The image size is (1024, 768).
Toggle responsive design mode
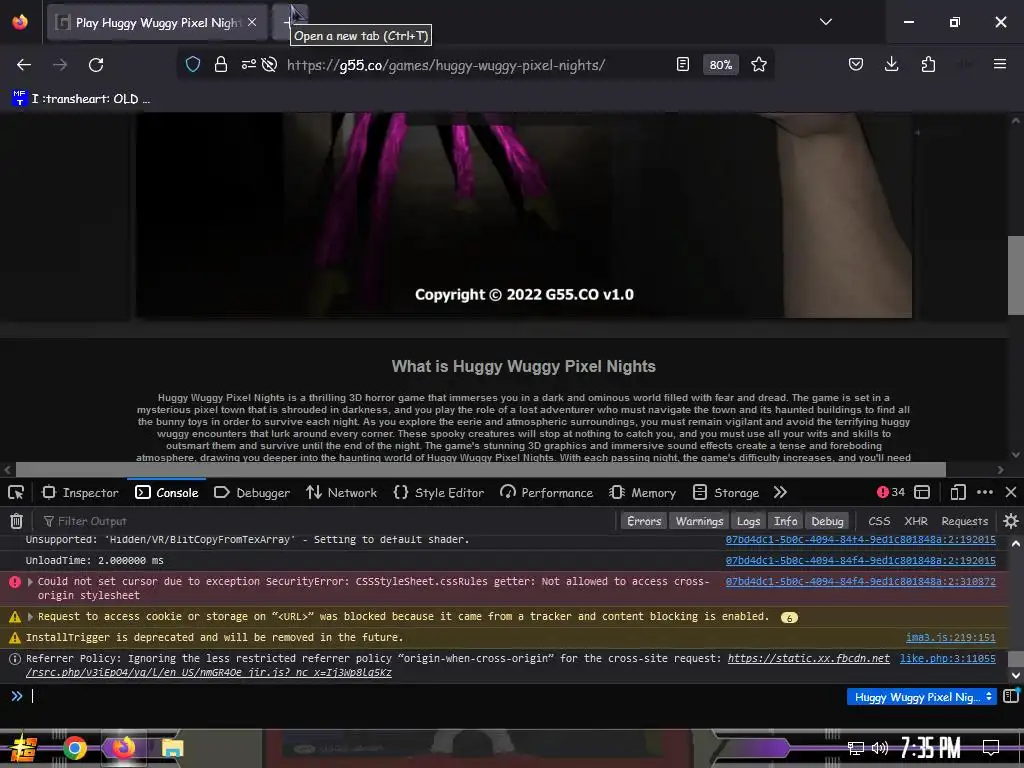point(958,492)
